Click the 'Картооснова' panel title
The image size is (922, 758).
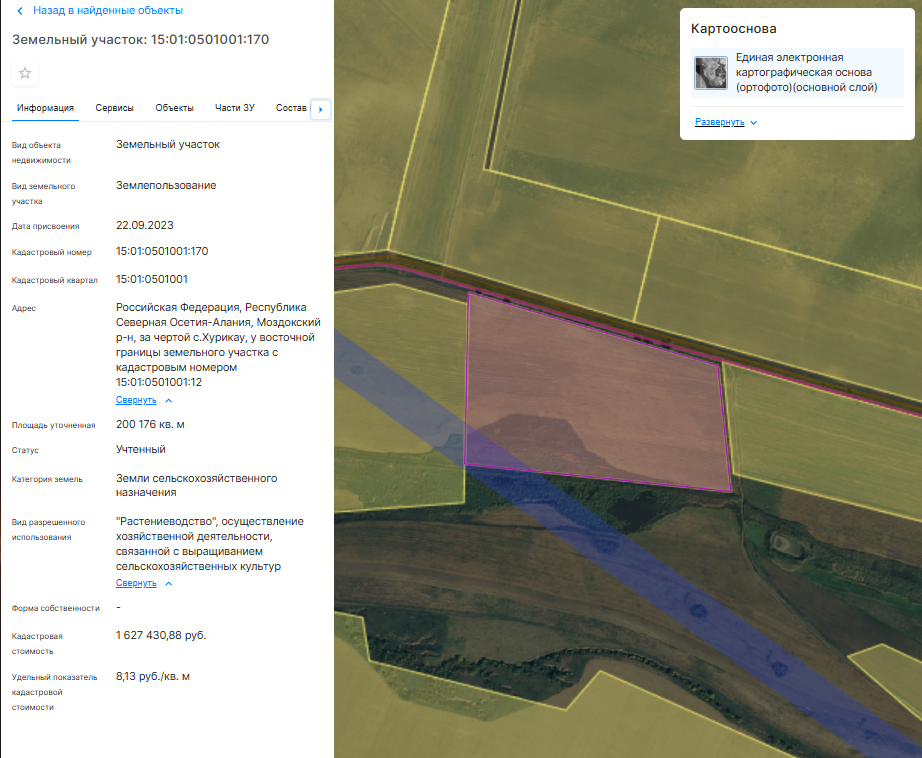pyautogui.click(x=733, y=28)
